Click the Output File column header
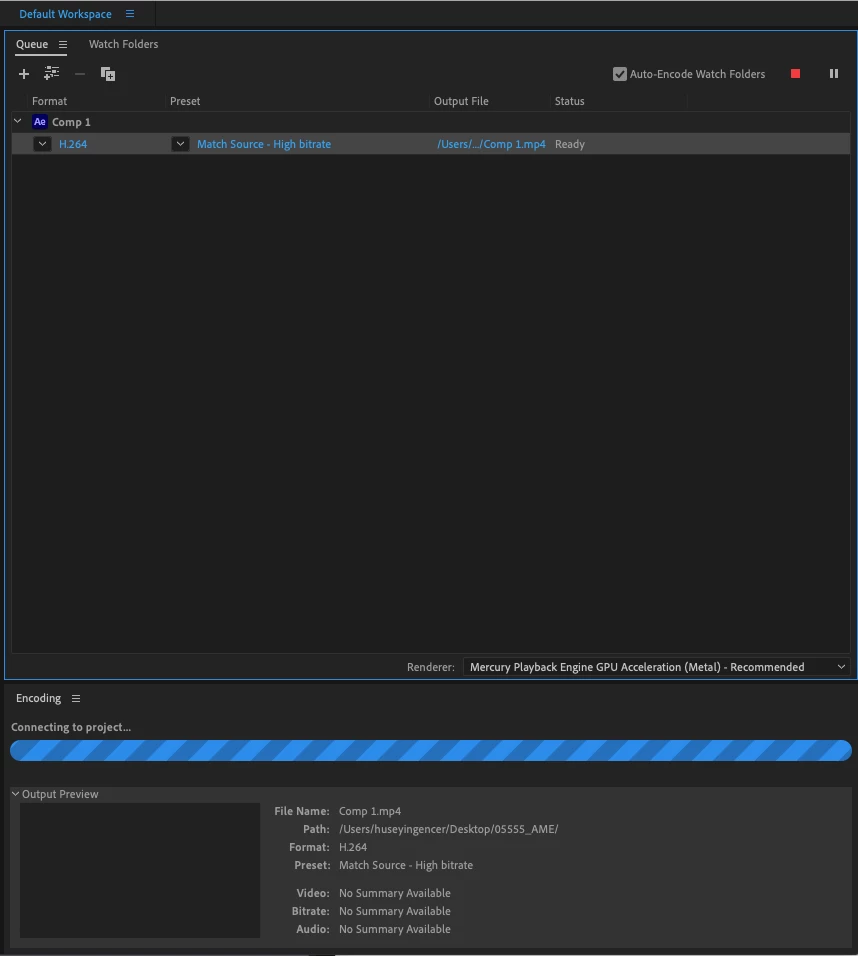This screenshot has width=858, height=956. pos(461,101)
